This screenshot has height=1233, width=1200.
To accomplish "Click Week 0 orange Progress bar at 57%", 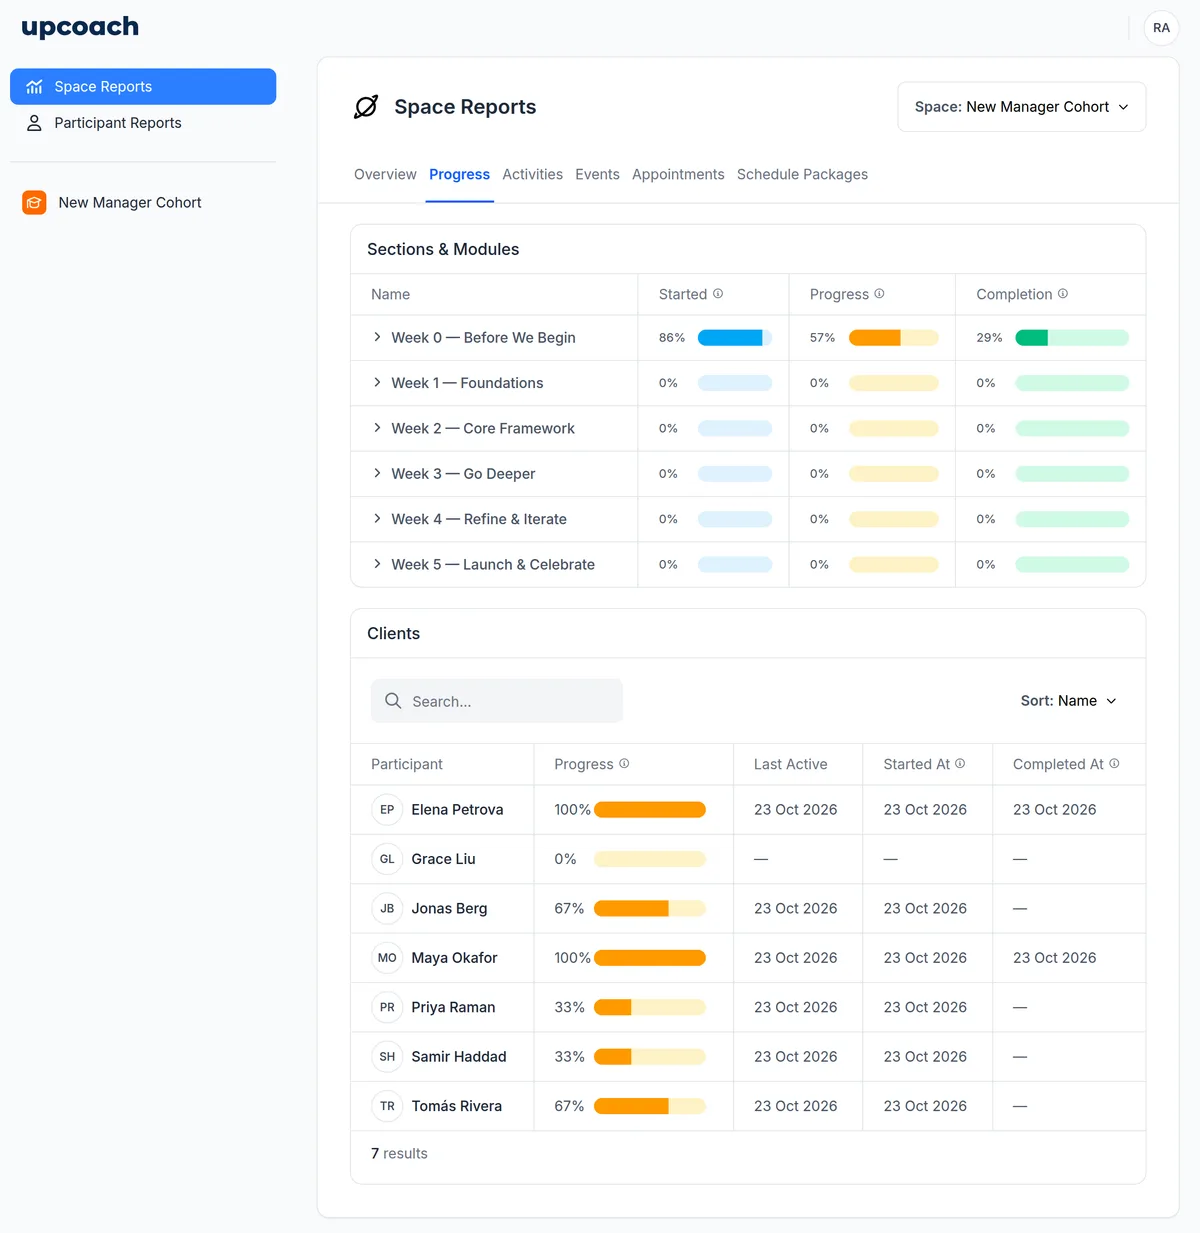I will click(893, 338).
